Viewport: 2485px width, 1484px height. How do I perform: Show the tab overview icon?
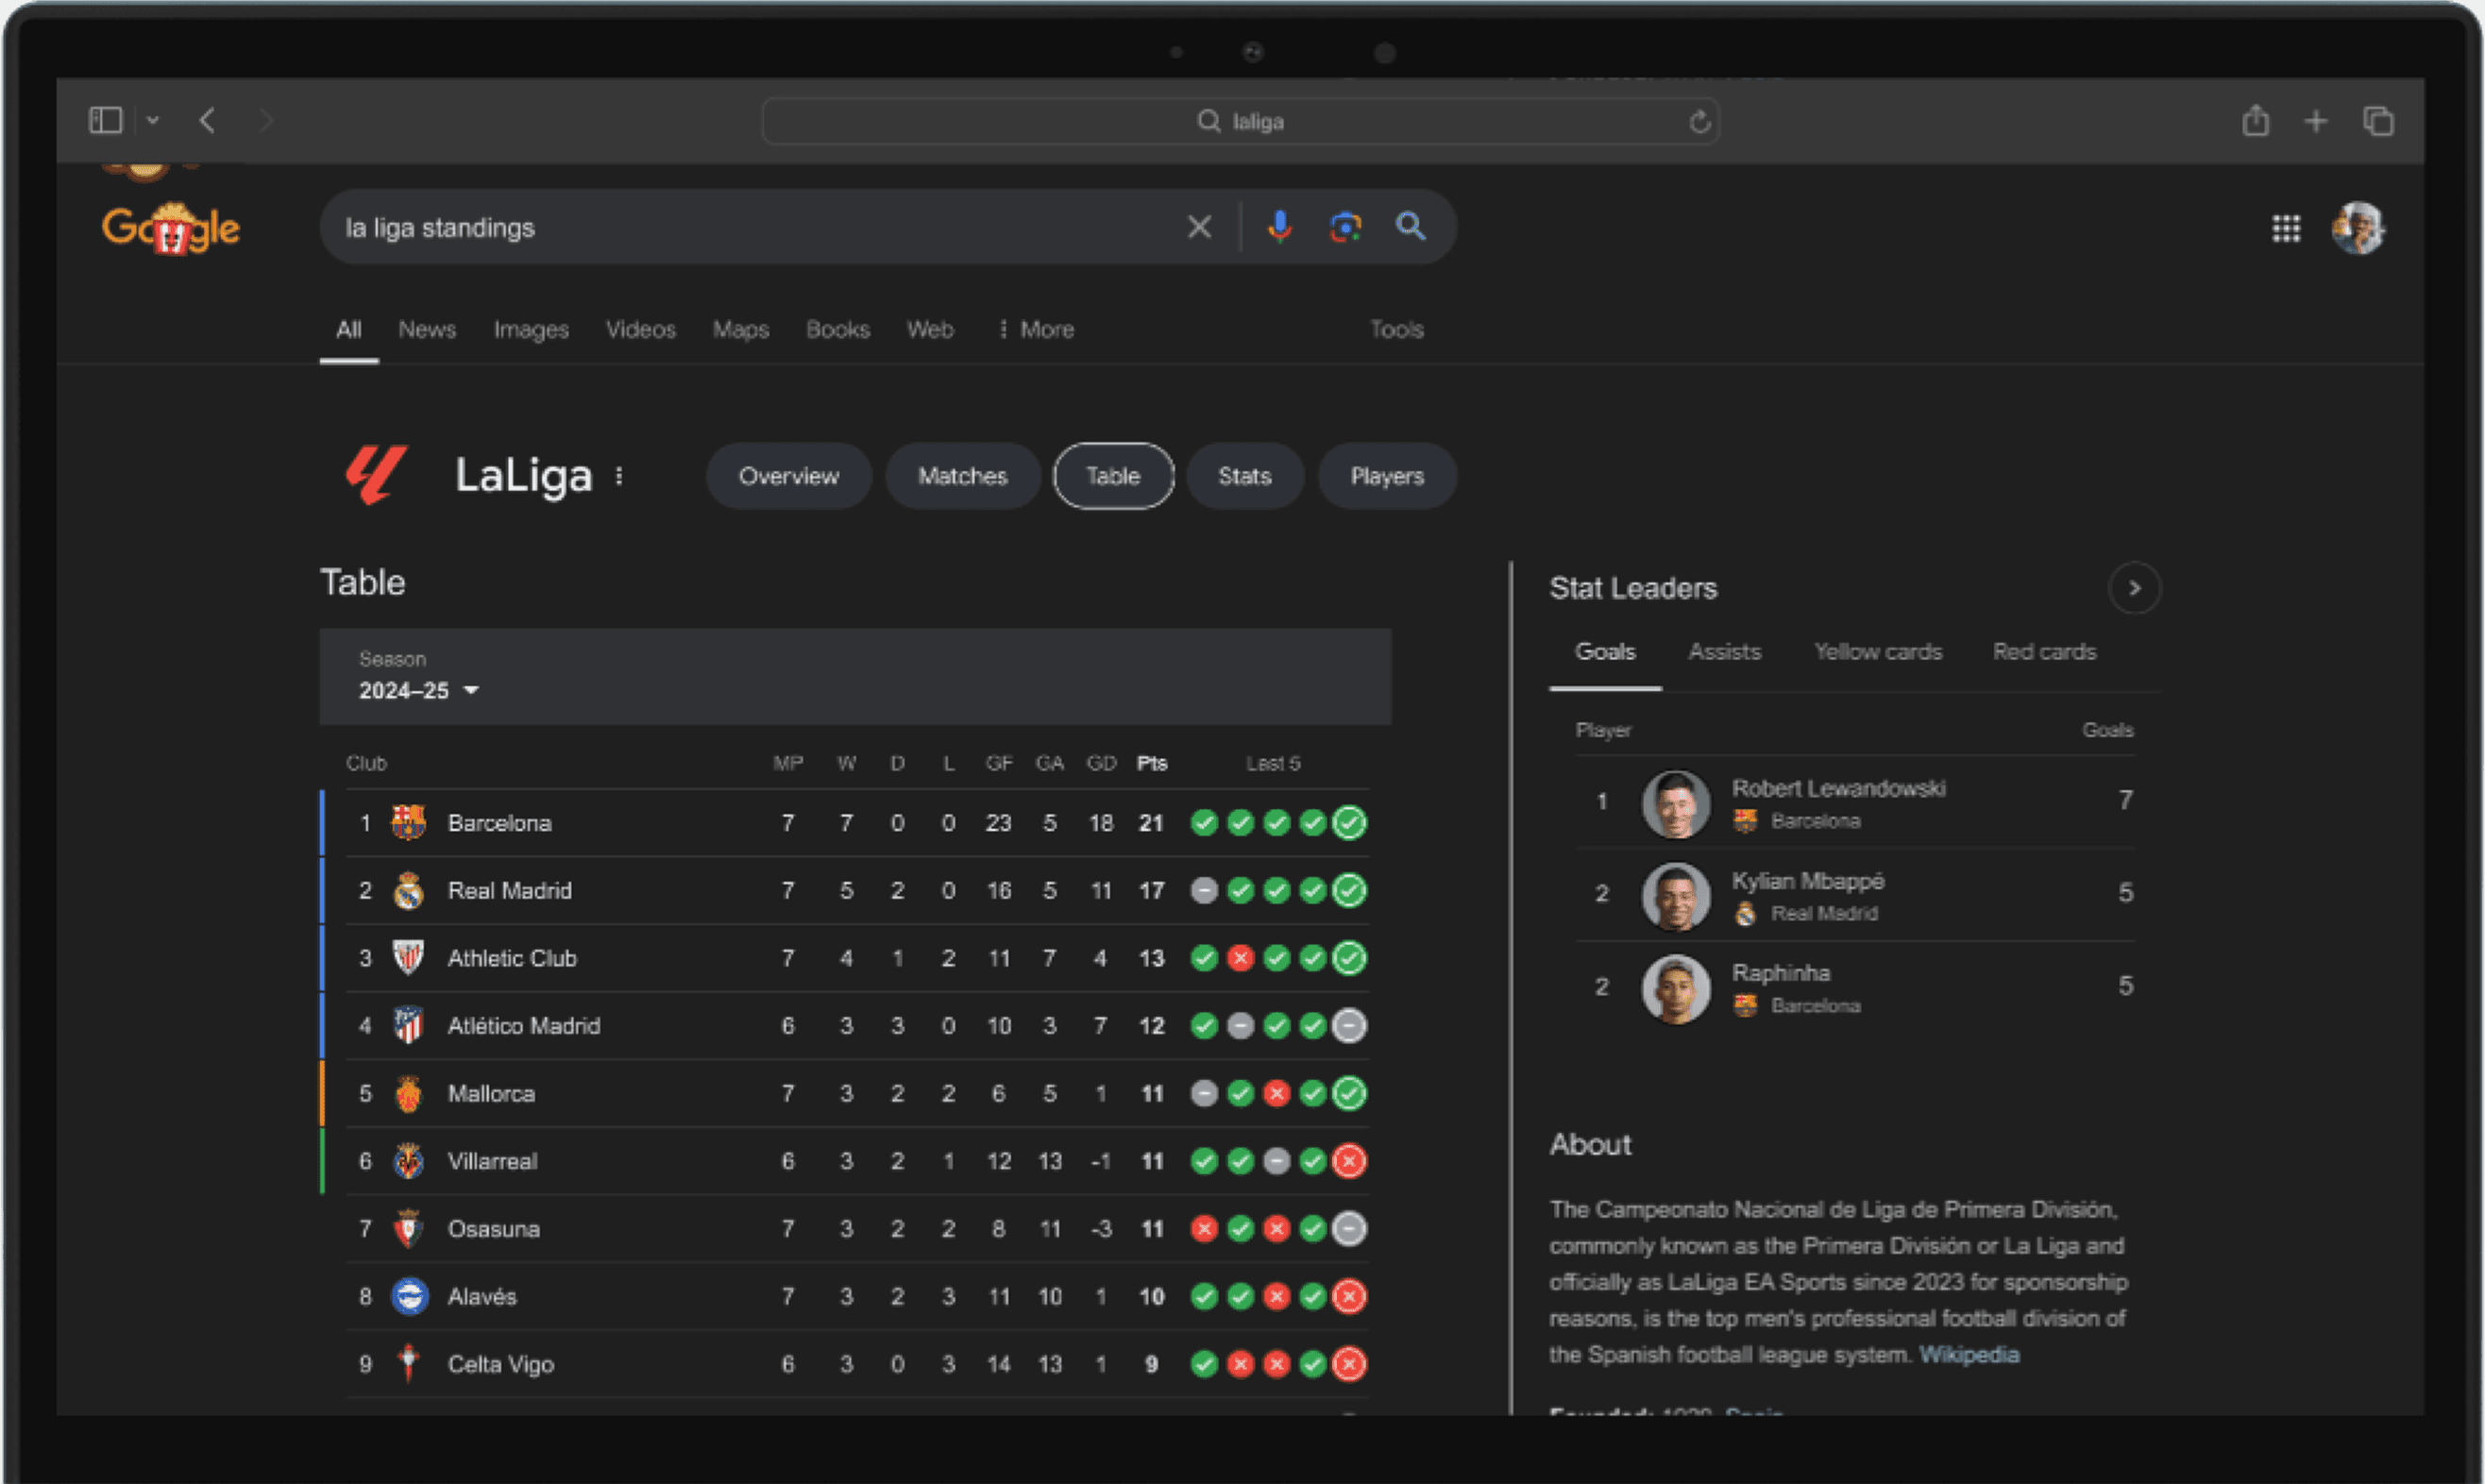pyautogui.click(x=2378, y=121)
